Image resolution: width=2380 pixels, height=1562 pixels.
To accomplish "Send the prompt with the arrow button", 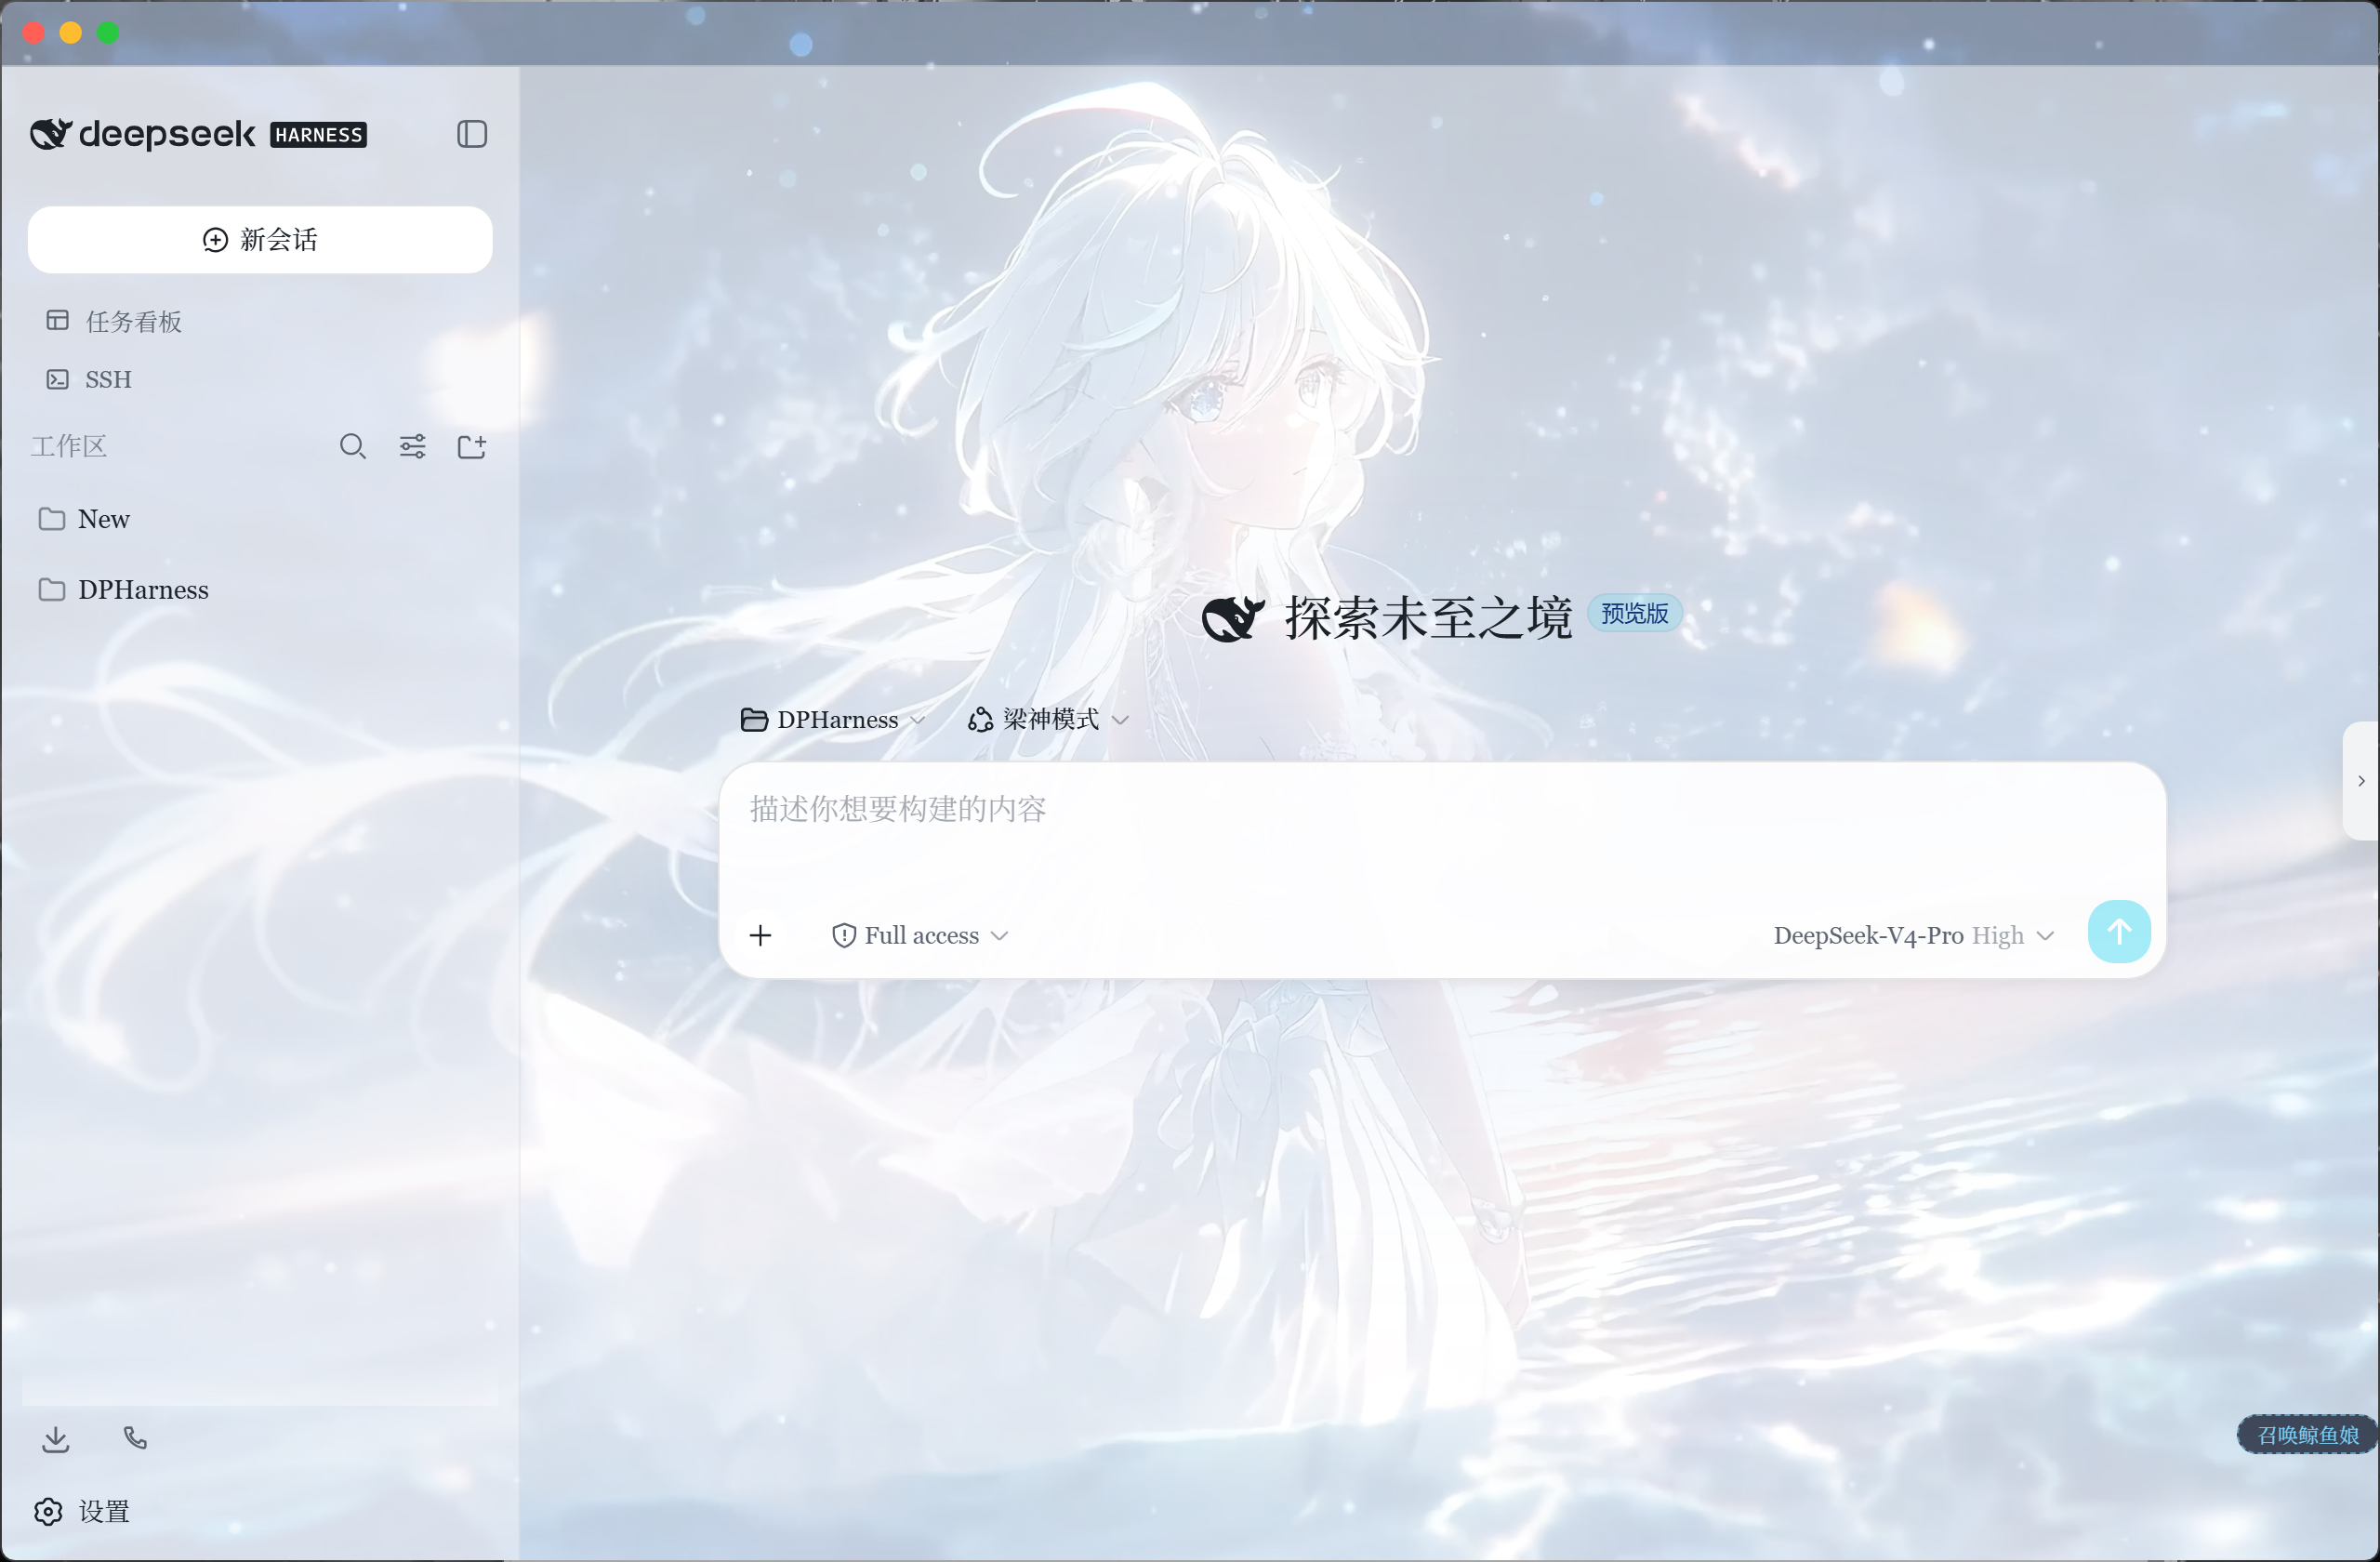I will [2119, 932].
